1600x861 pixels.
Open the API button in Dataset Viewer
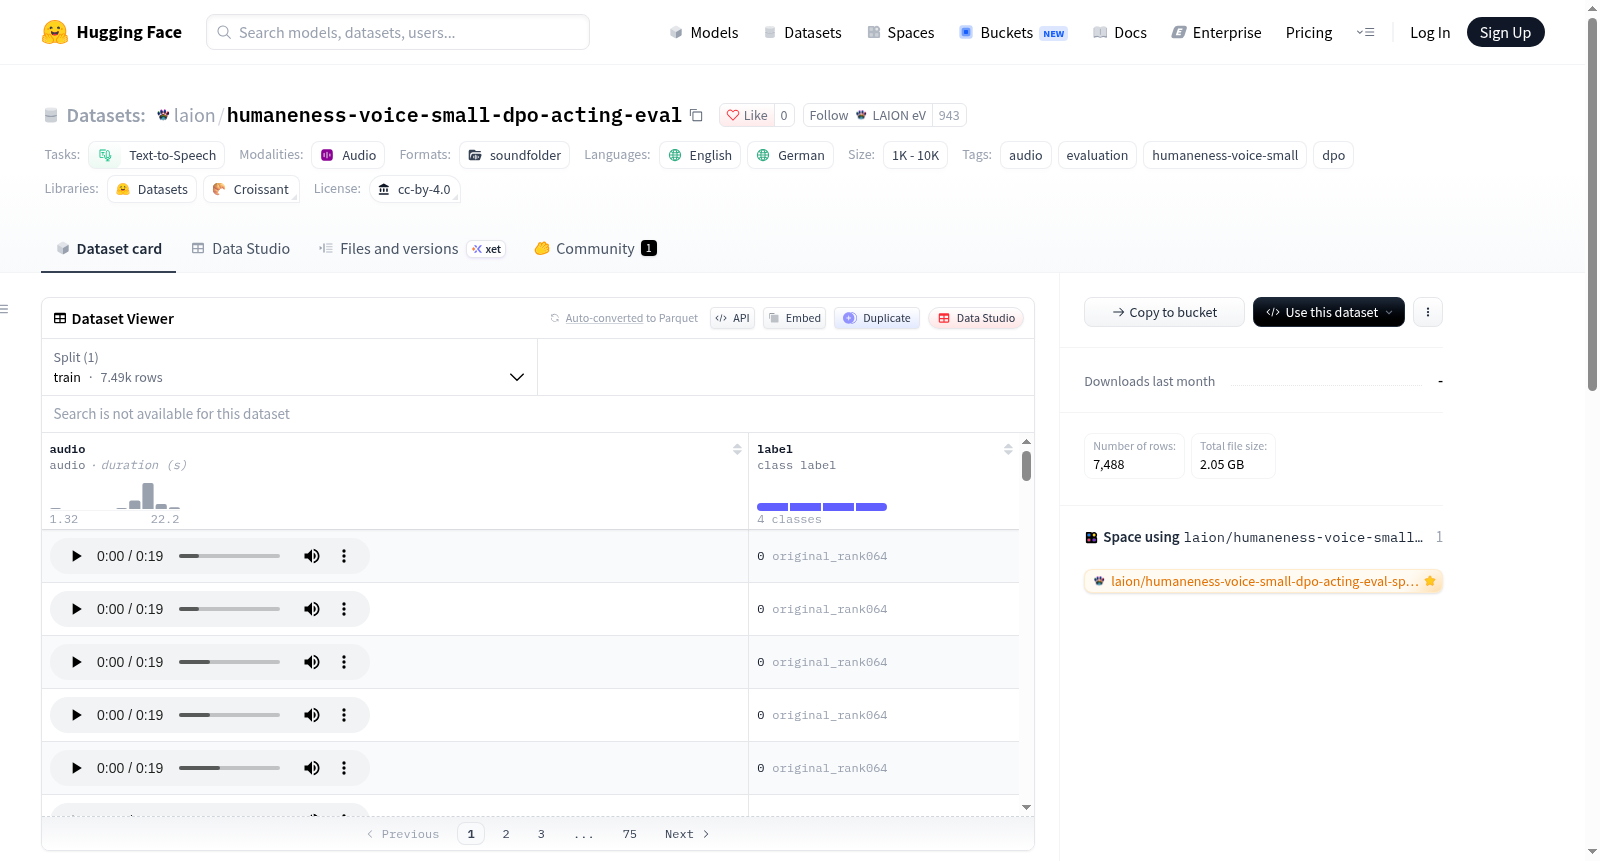[732, 318]
